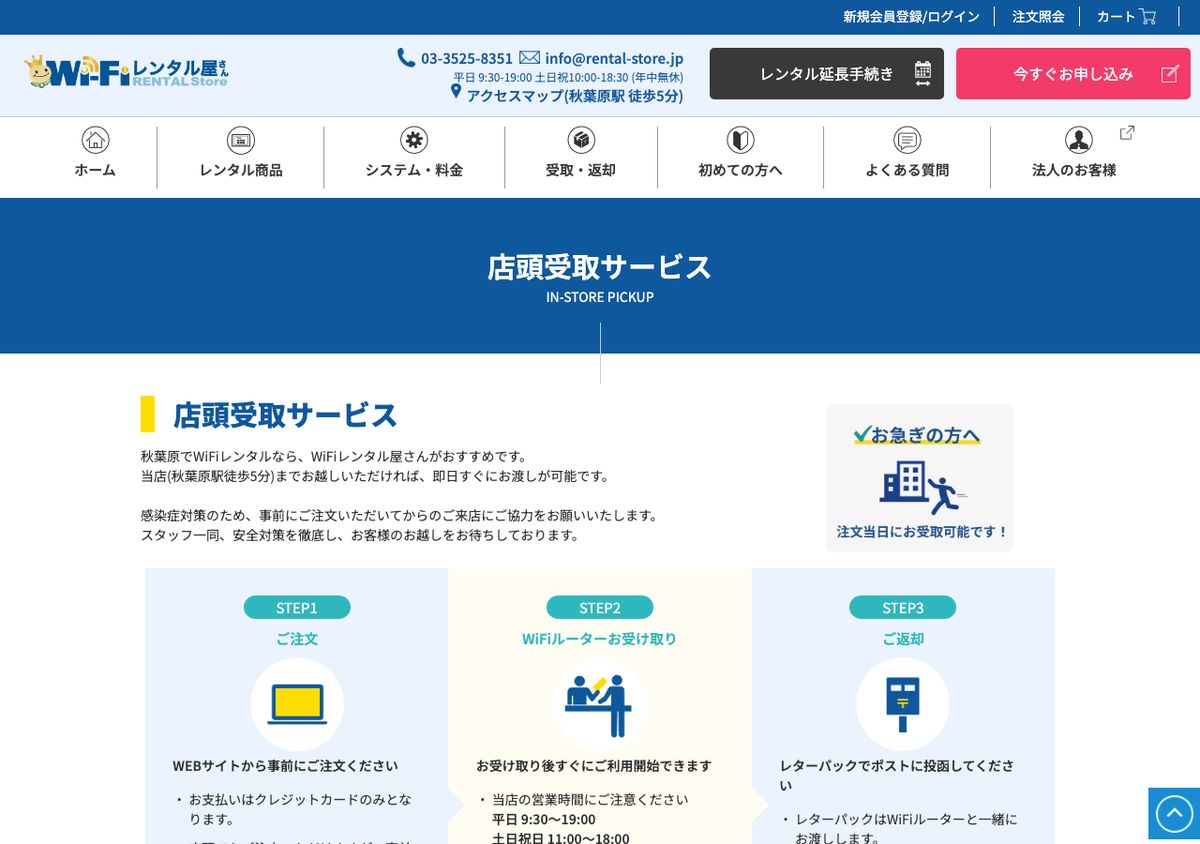This screenshot has width=1200, height=844.
Task: Click the WiFi Rental Store logo
Action: click(x=127, y=72)
